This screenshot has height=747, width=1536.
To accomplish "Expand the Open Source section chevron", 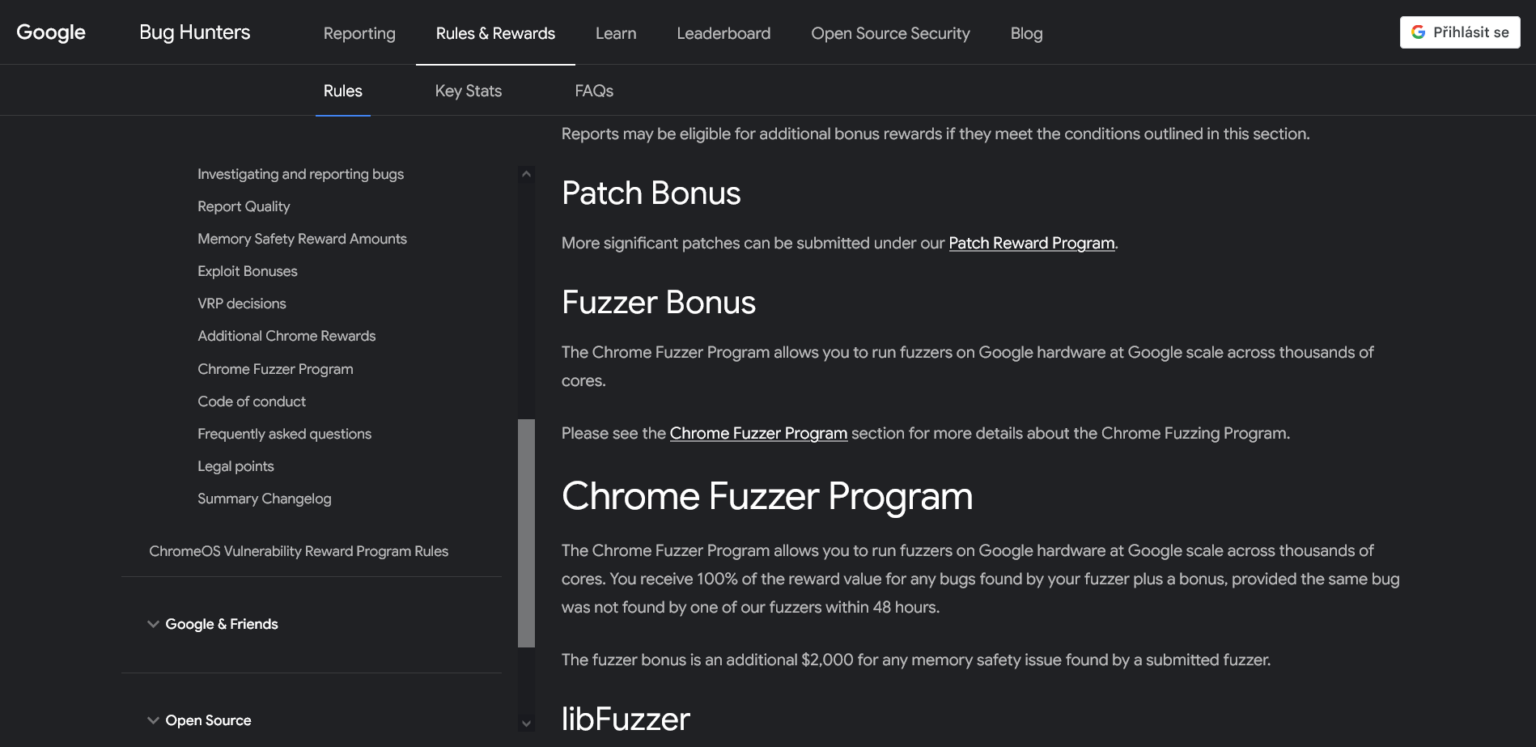I will [x=153, y=720].
